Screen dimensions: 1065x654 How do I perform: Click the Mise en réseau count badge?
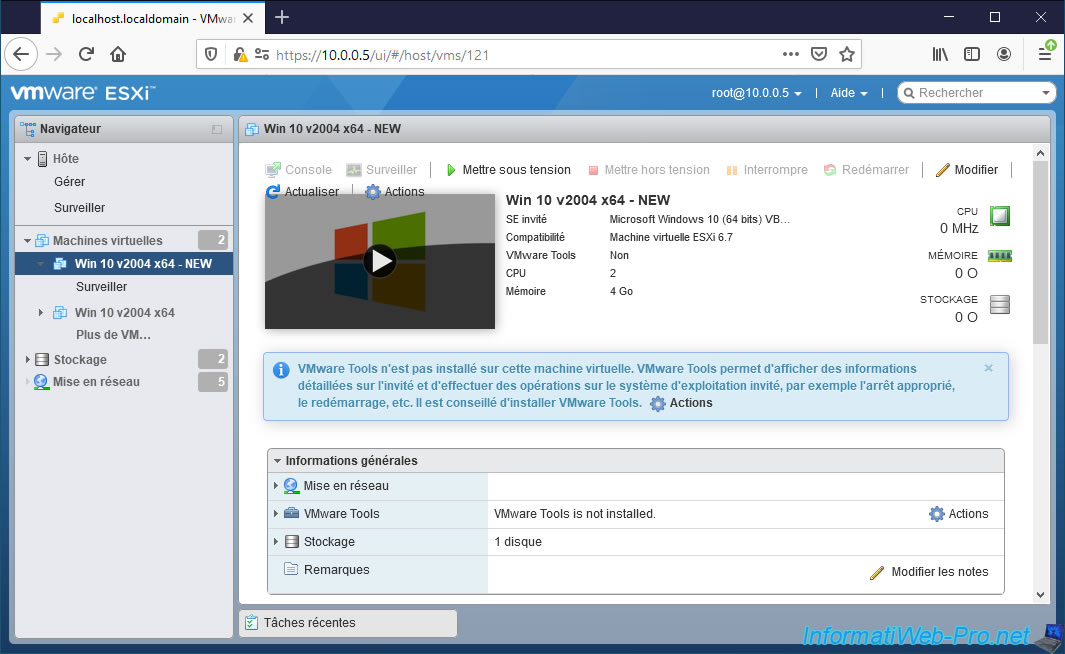(213, 382)
